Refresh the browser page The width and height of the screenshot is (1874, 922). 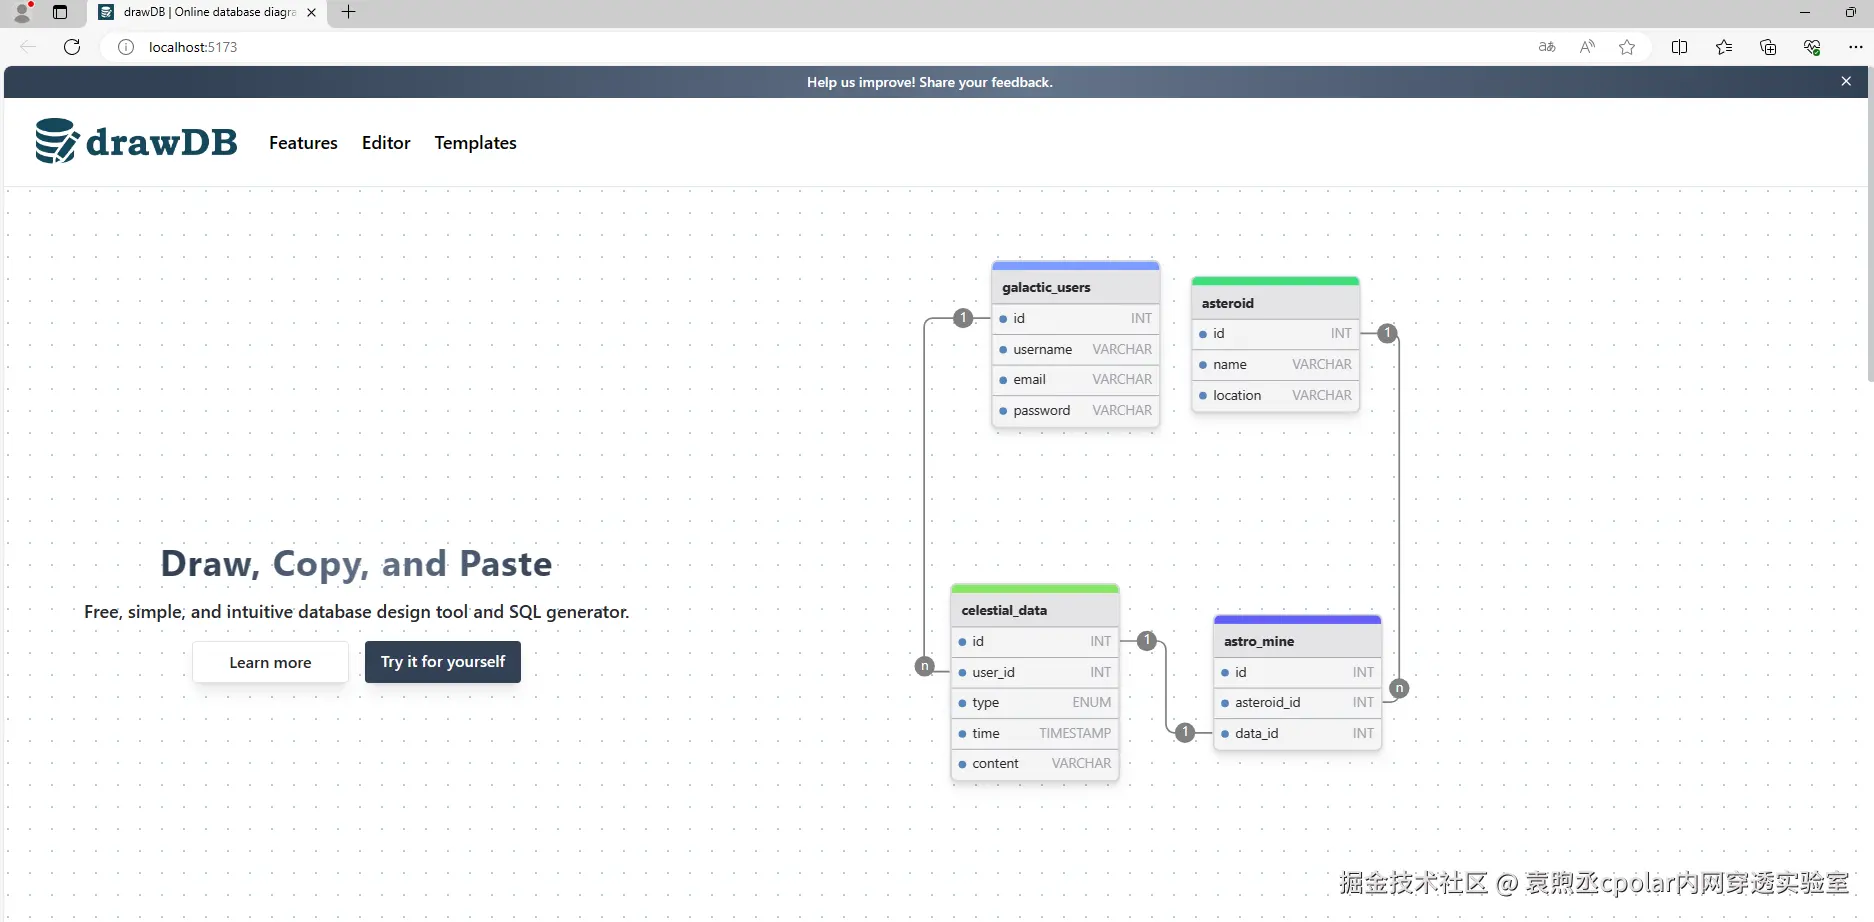(x=72, y=47)
